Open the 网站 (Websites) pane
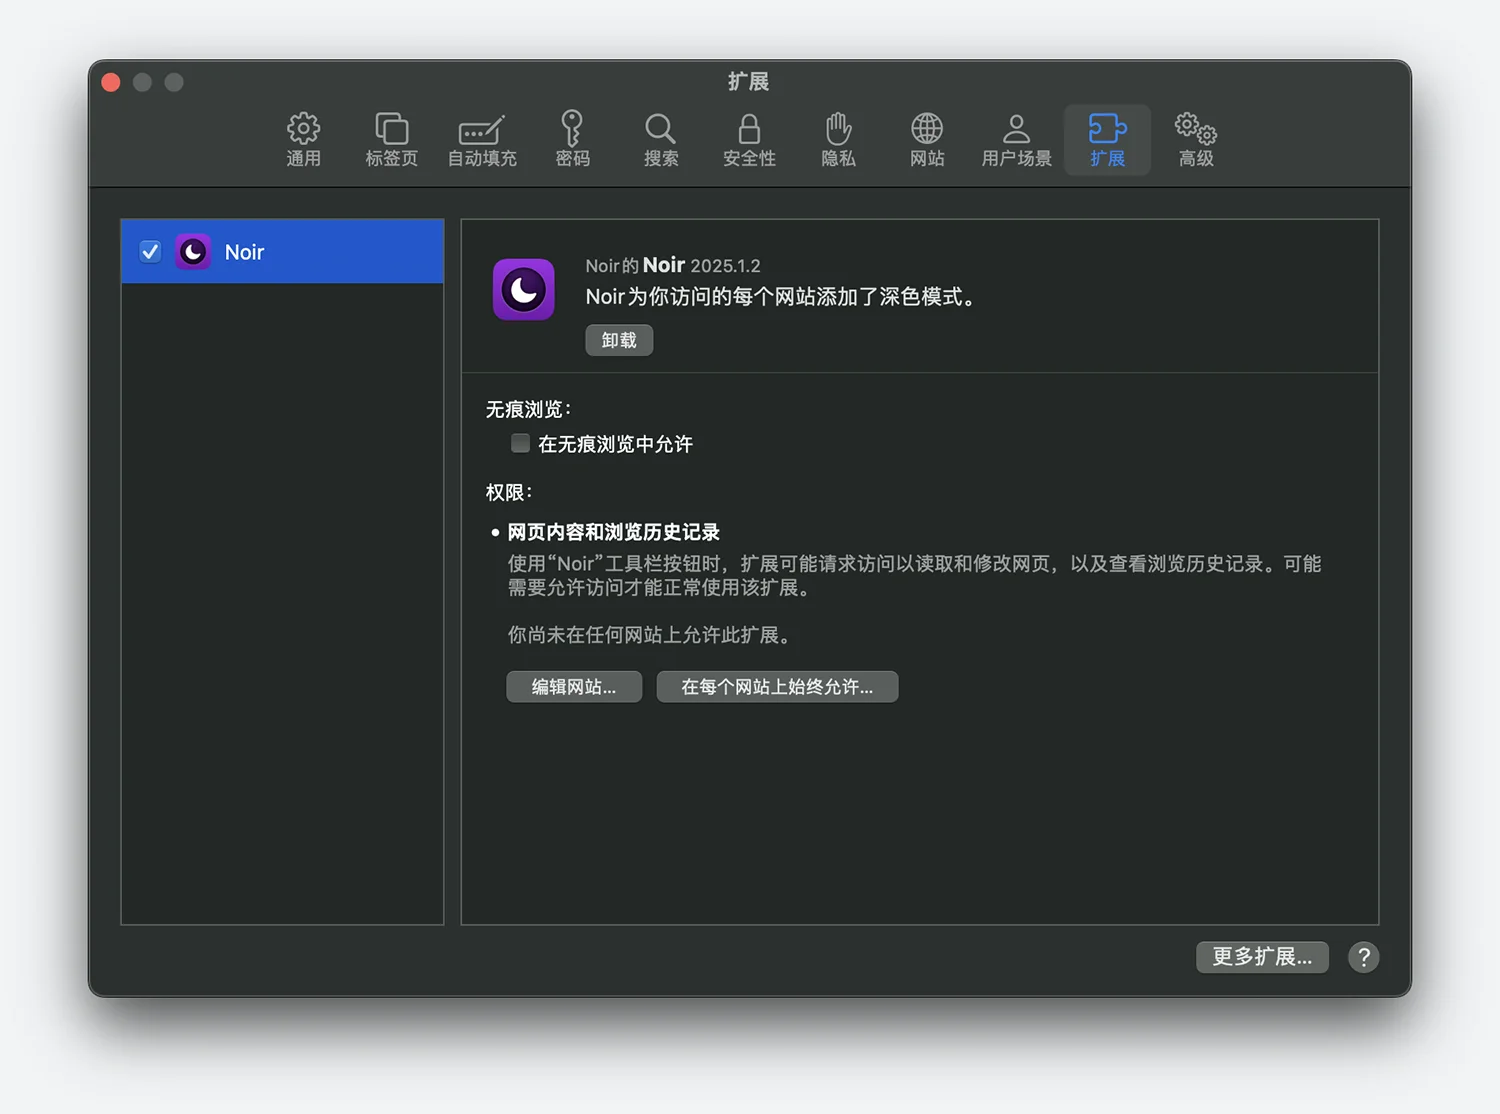 (927, 140)
